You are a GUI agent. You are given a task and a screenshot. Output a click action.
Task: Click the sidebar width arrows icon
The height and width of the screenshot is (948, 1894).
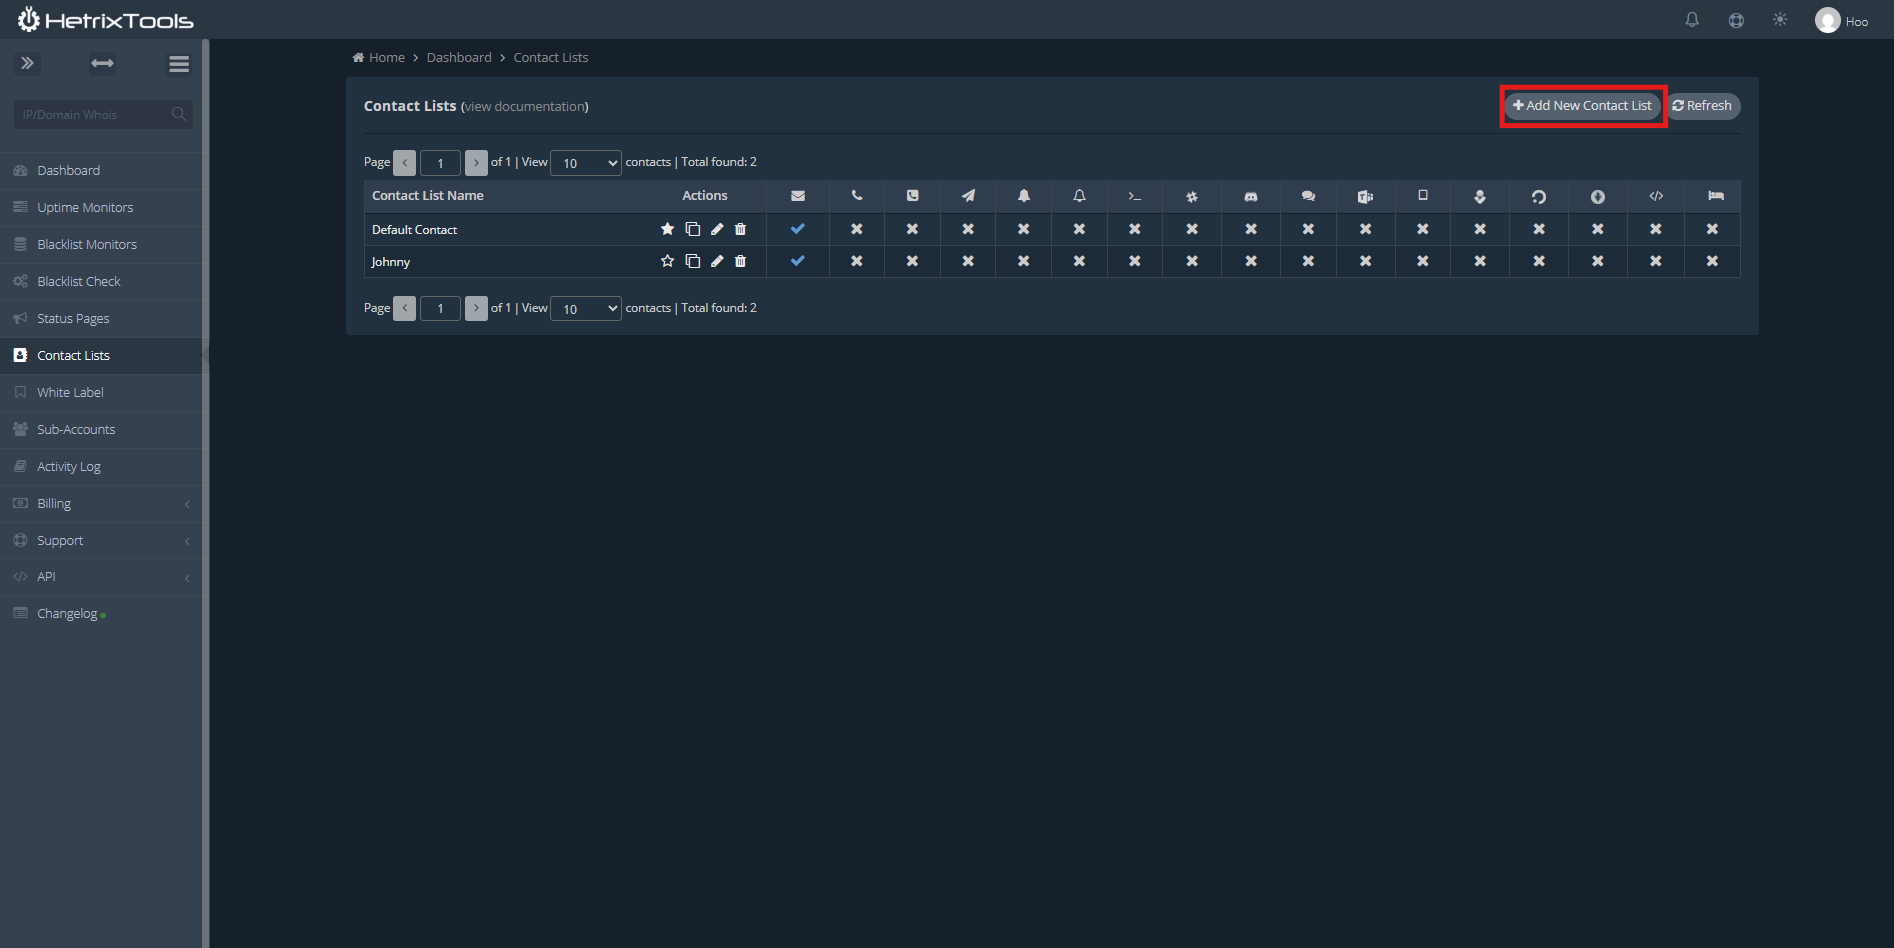click(102, 64)
